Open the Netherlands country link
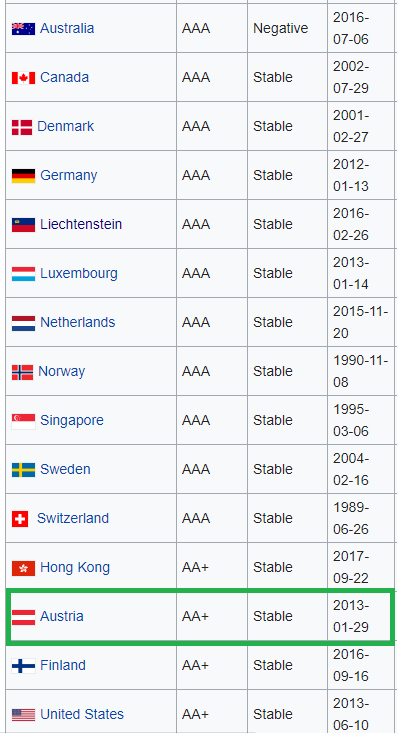The image size is (397, 733). 78,322
